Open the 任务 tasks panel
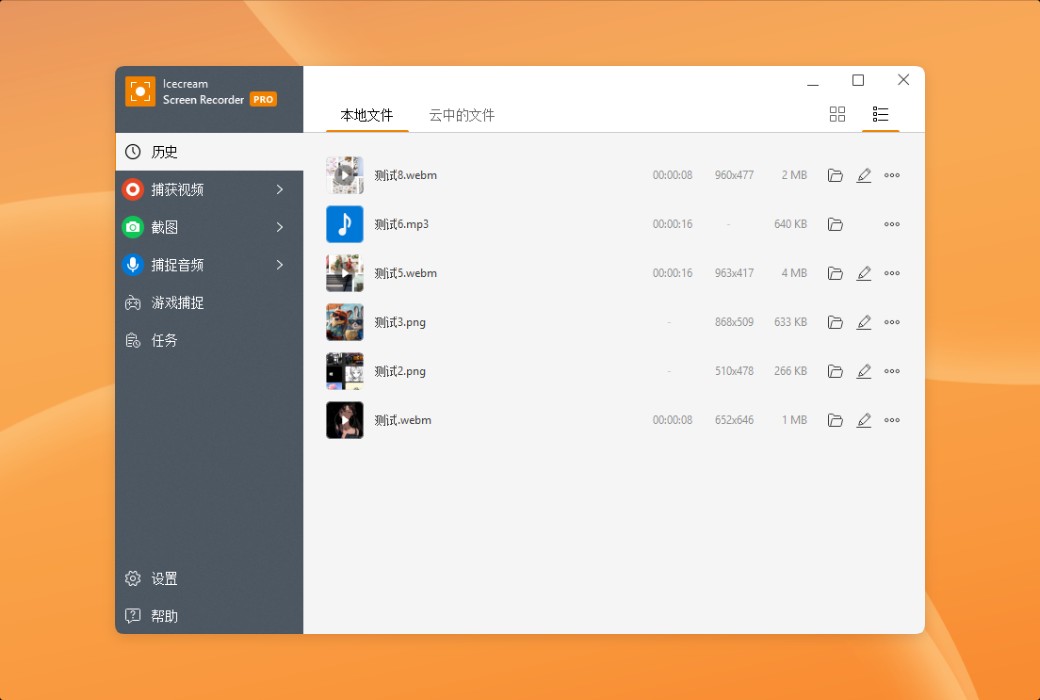Viewport: 1040px width, 700px height. (165, 340)
